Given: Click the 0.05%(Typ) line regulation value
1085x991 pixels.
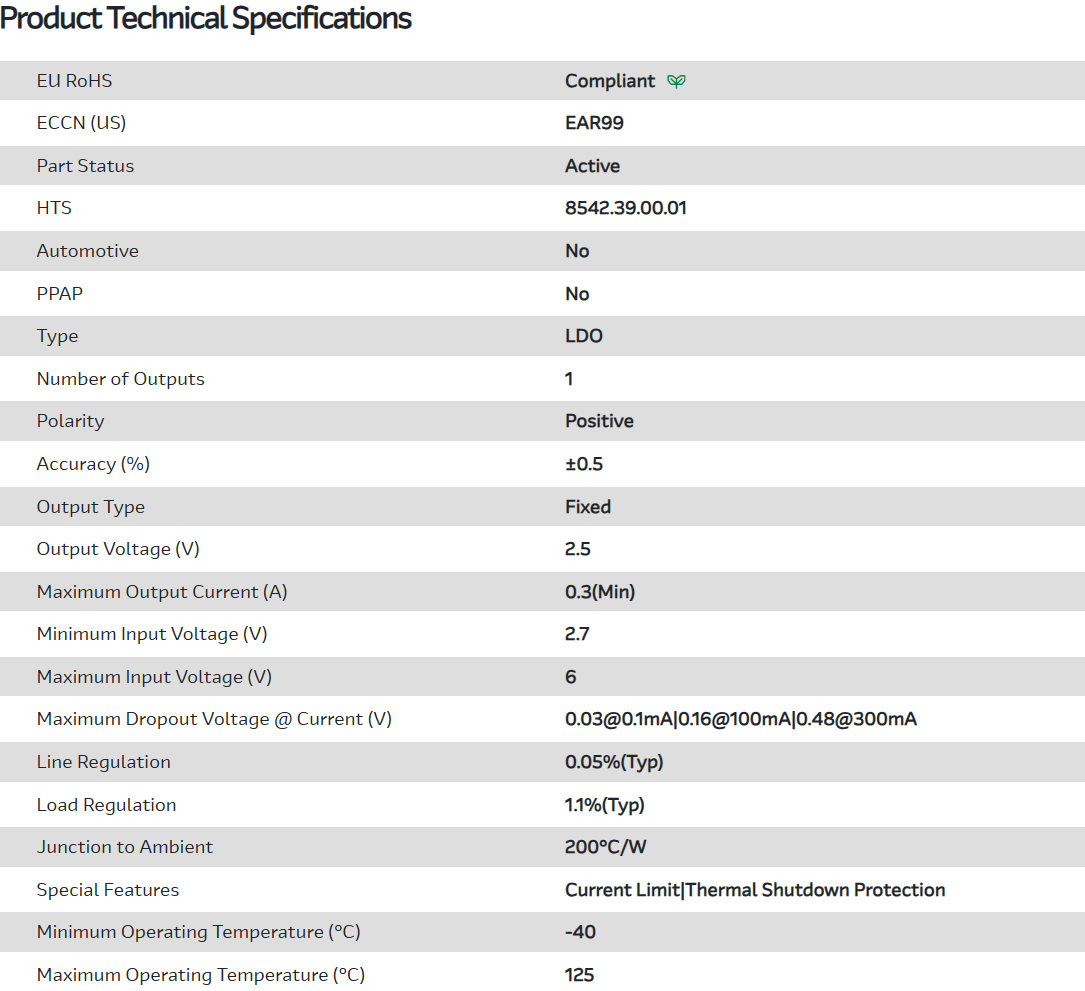Looking at the screenshot, I should [x=614, y=762].
